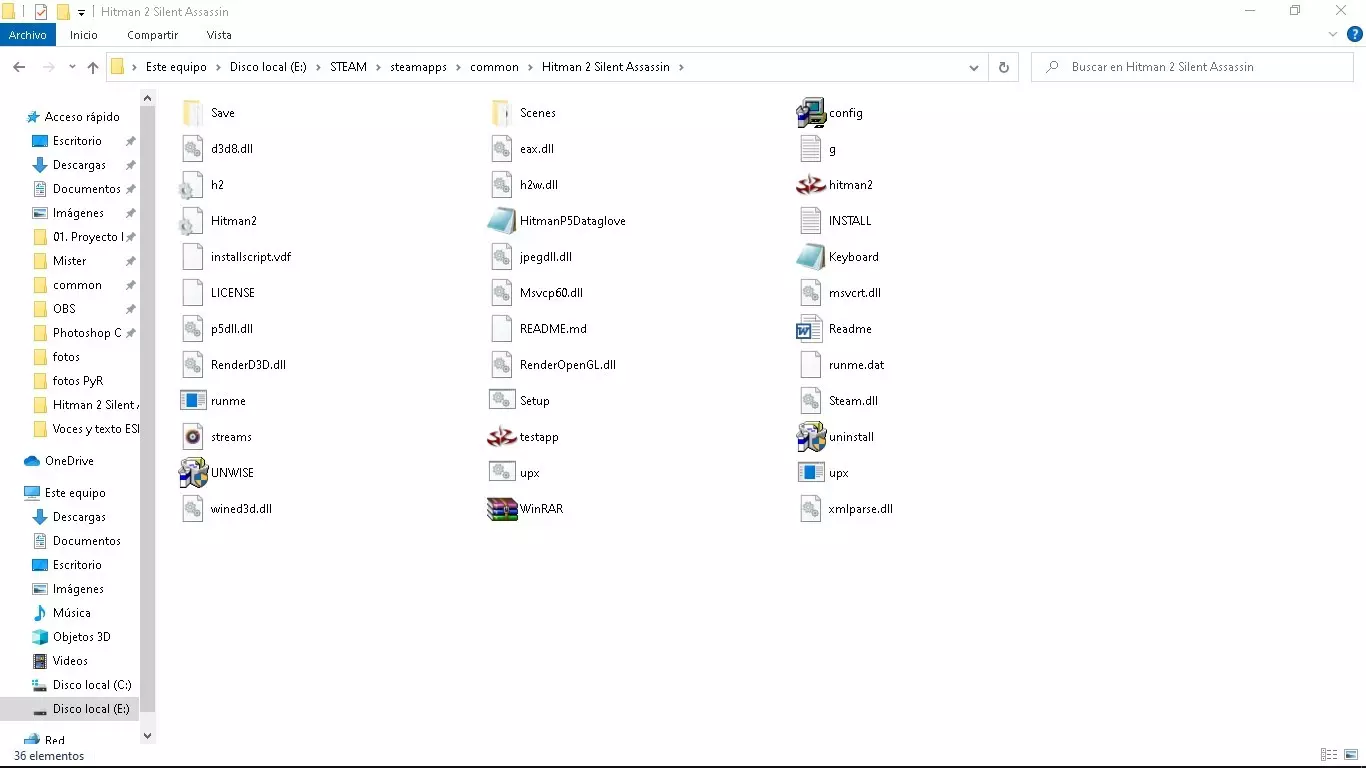Select the streams file
This screenshot has width=1366, height=768.
216,437
